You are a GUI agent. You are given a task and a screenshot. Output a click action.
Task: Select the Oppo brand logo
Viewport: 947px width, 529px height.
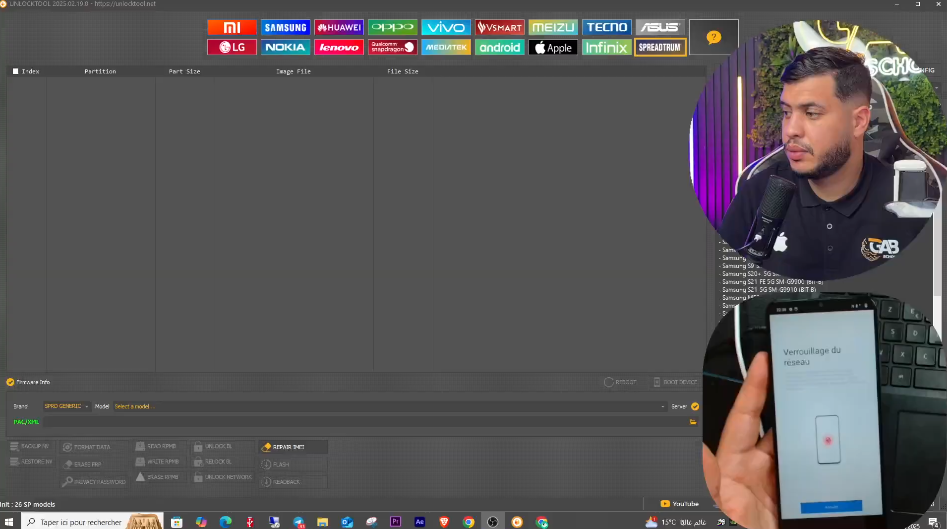(393, 27)
